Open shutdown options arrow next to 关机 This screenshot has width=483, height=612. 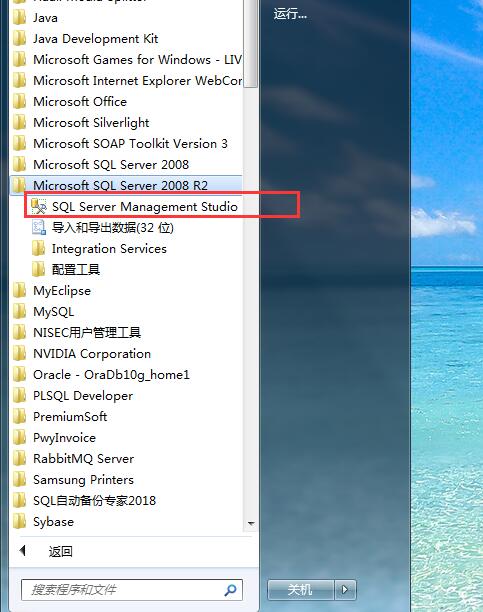345,589
